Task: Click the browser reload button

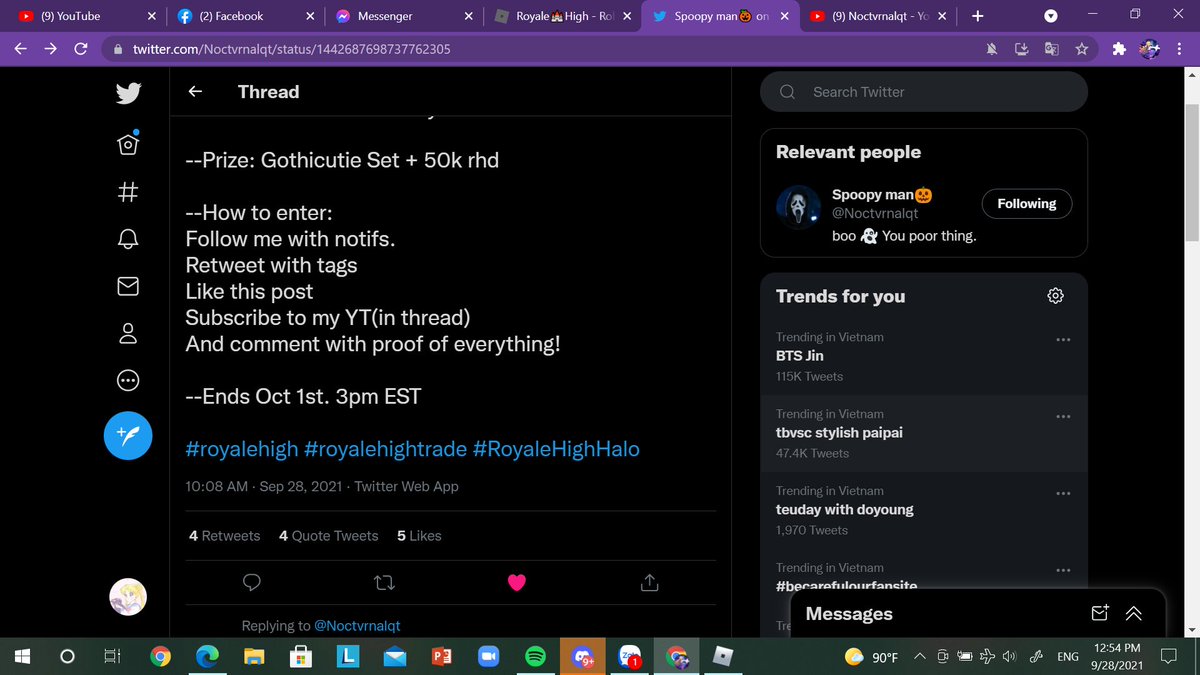Action: [x=81, y=48]
